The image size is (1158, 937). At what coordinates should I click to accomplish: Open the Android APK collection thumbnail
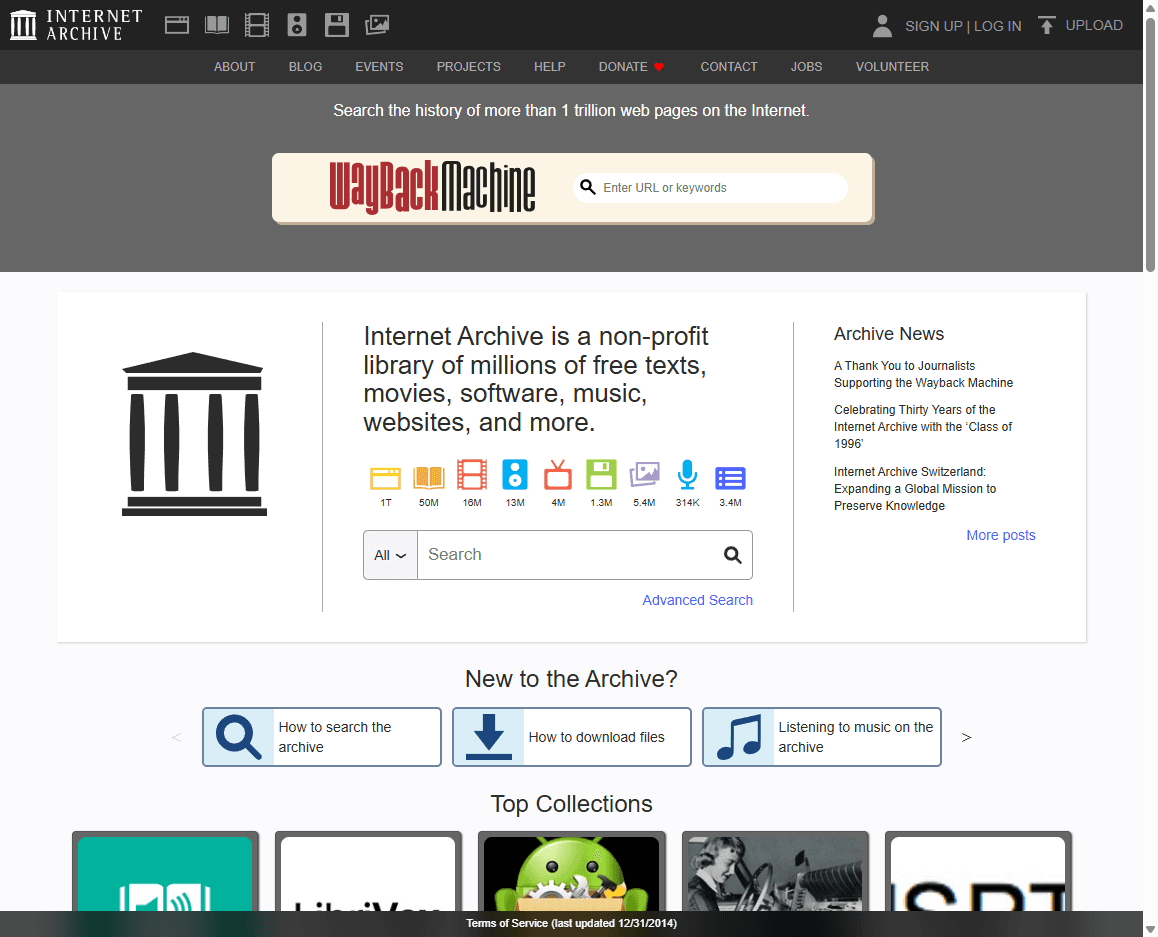pos(572,873)
